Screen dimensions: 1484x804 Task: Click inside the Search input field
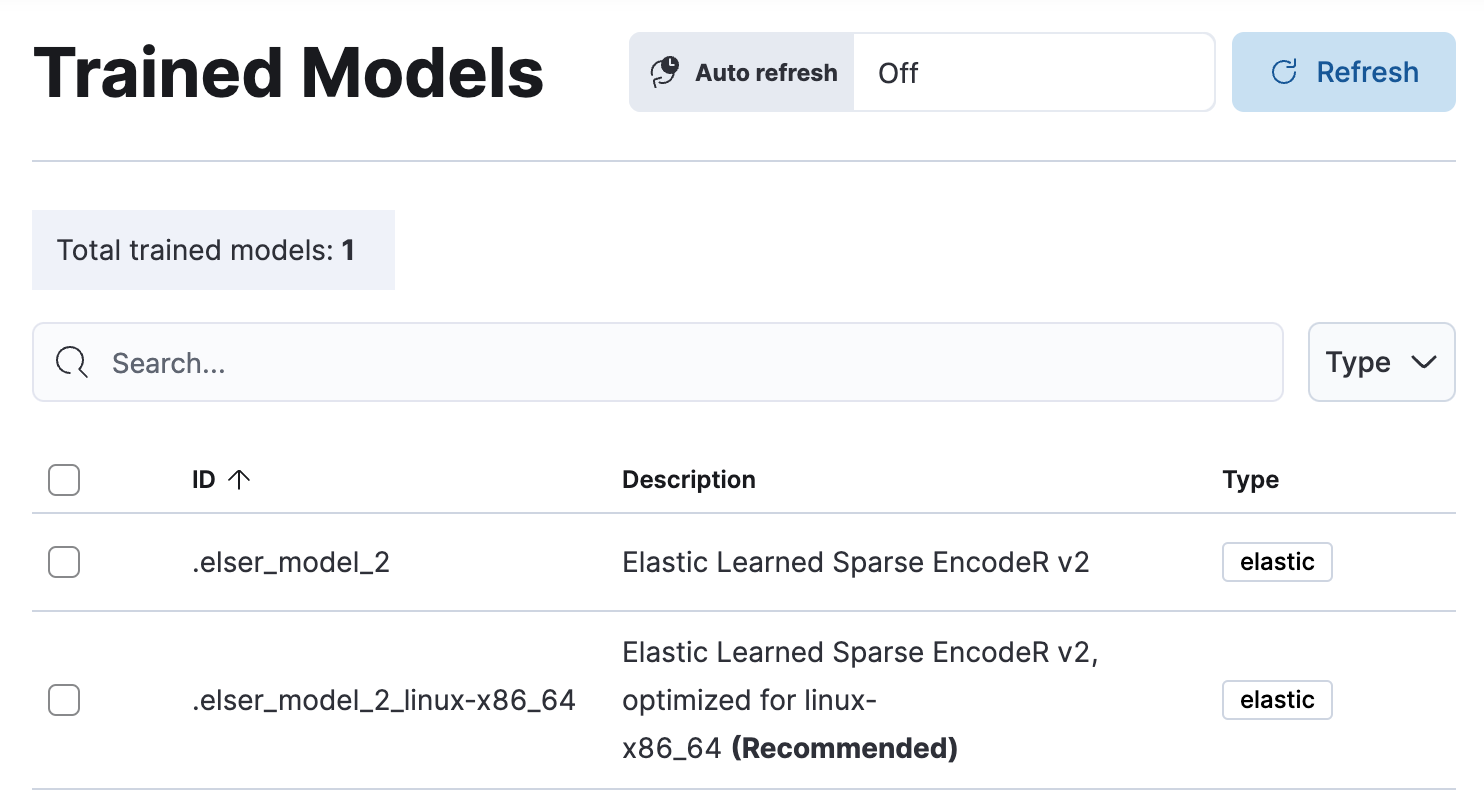pos(400,362)
